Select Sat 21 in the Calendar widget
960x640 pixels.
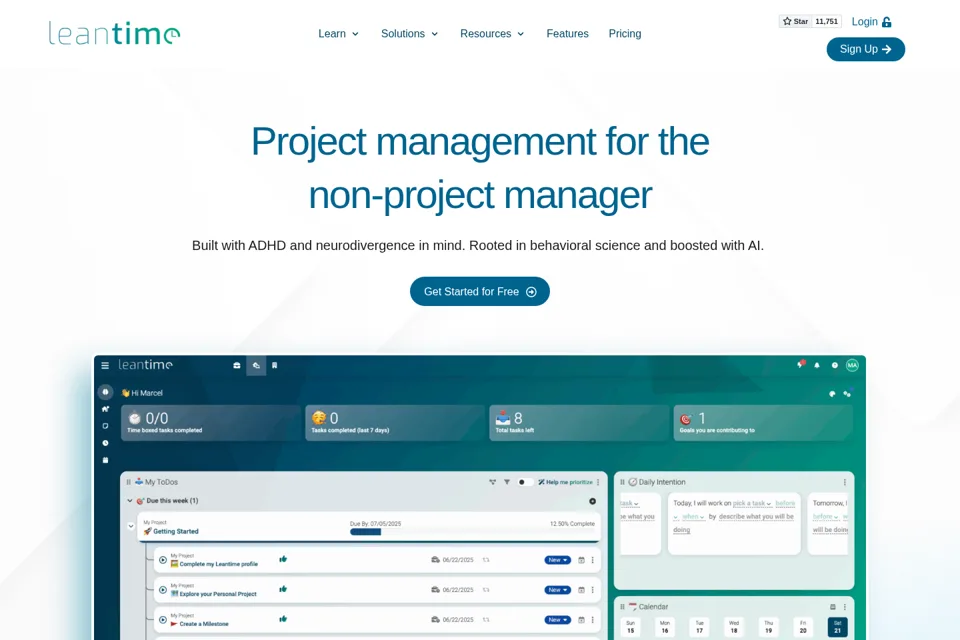tap(838, 627)
